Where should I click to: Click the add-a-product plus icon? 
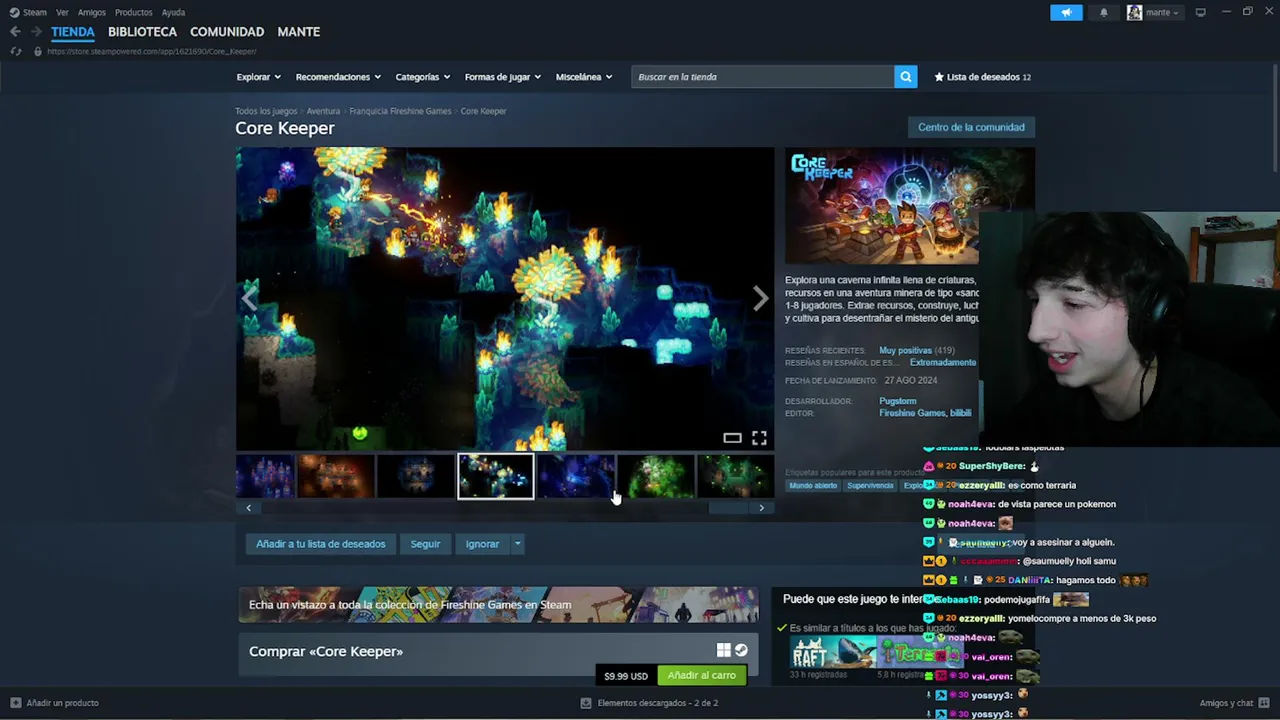pyautogui.click(x=15, y=703)
